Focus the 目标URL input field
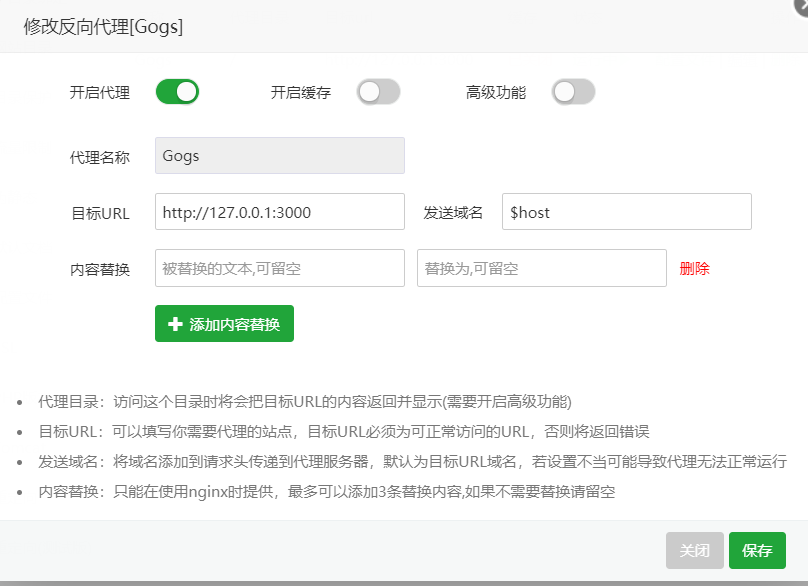 280,212
